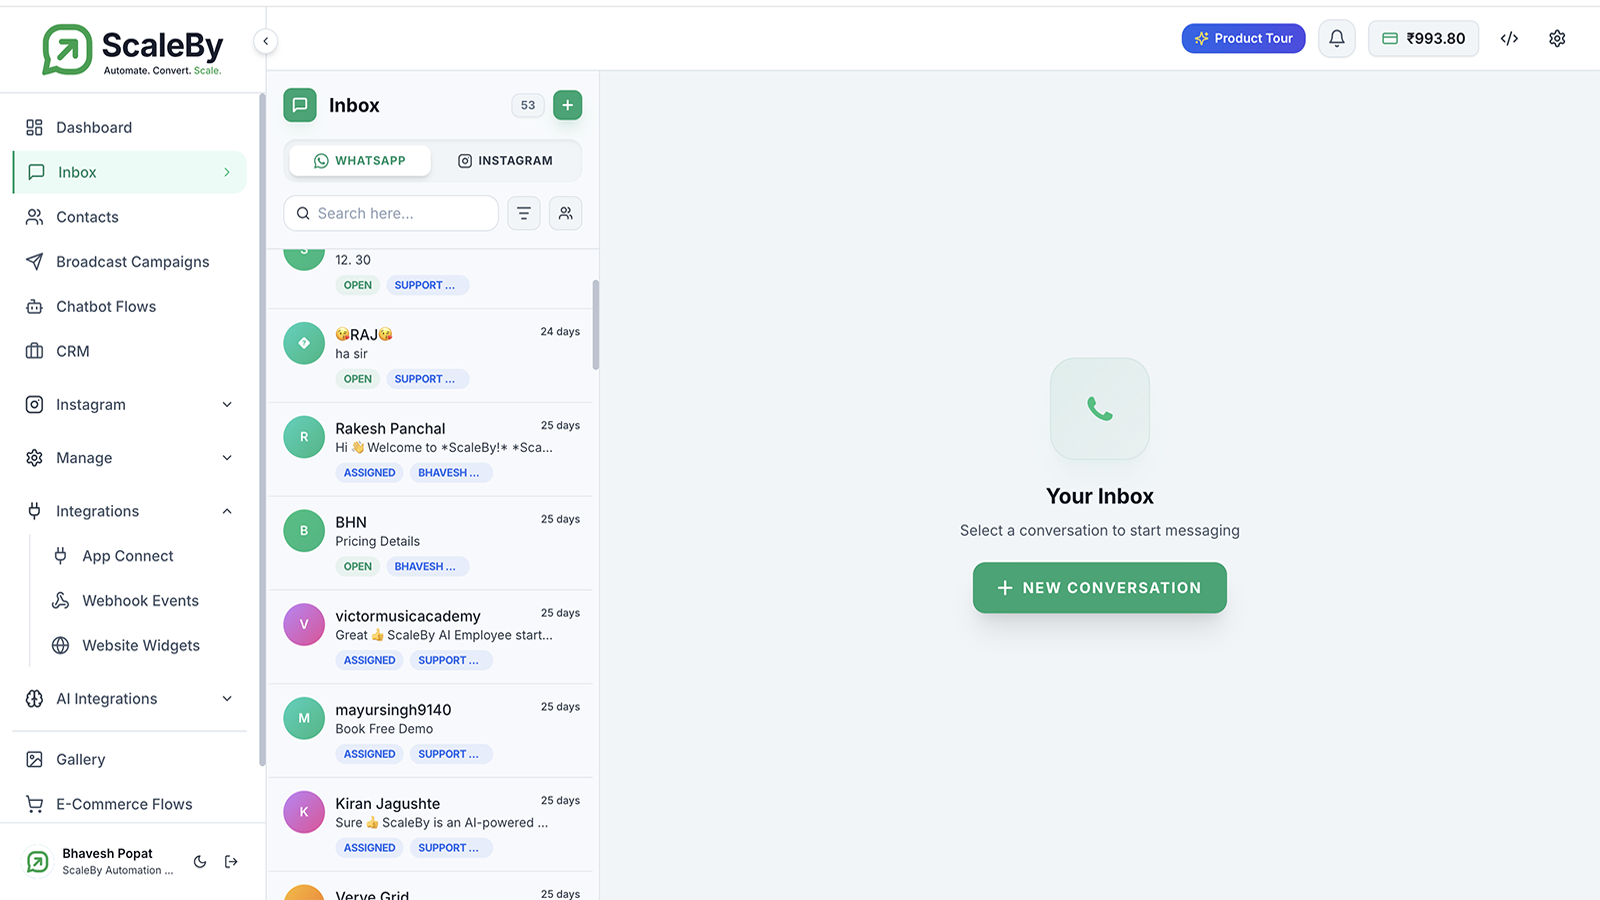Open Kiran Jagushte's conversation
This screenshot has width=1600, height=900.
coord(430,825)
